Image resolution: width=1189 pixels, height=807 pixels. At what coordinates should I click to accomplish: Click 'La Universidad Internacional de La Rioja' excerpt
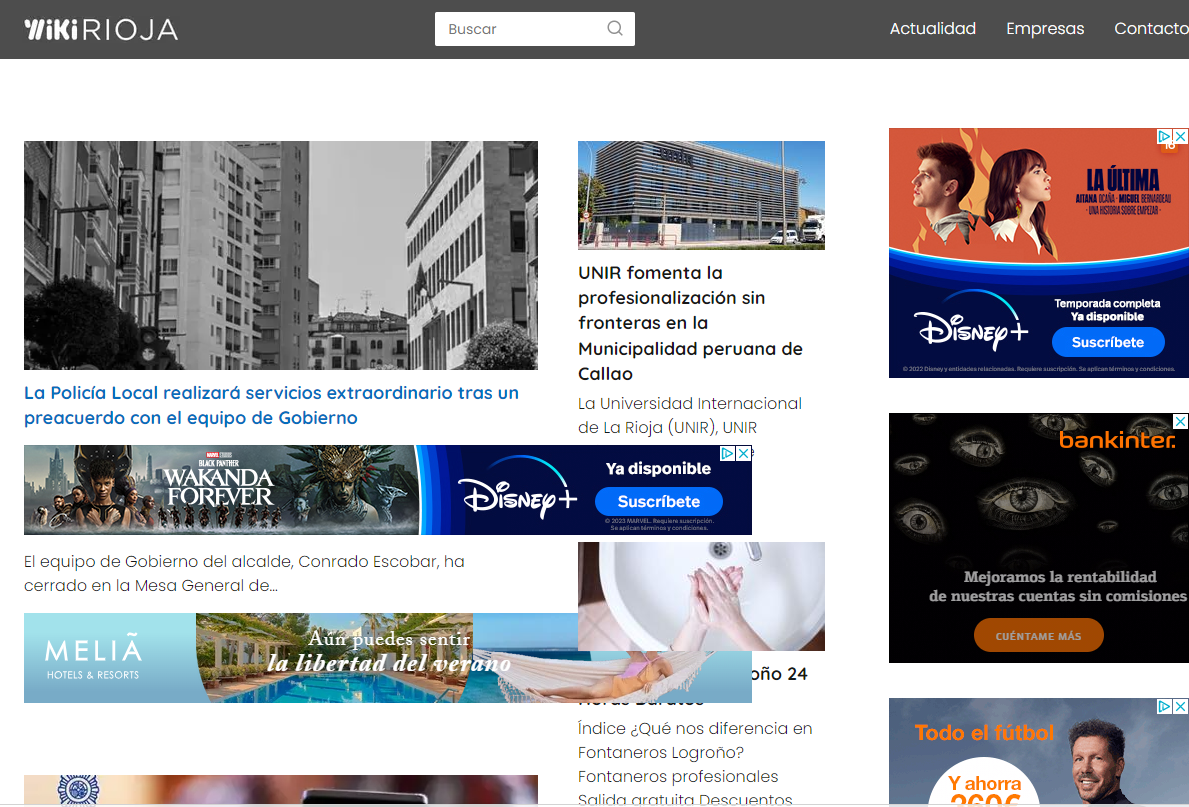[x=690, y=416]
